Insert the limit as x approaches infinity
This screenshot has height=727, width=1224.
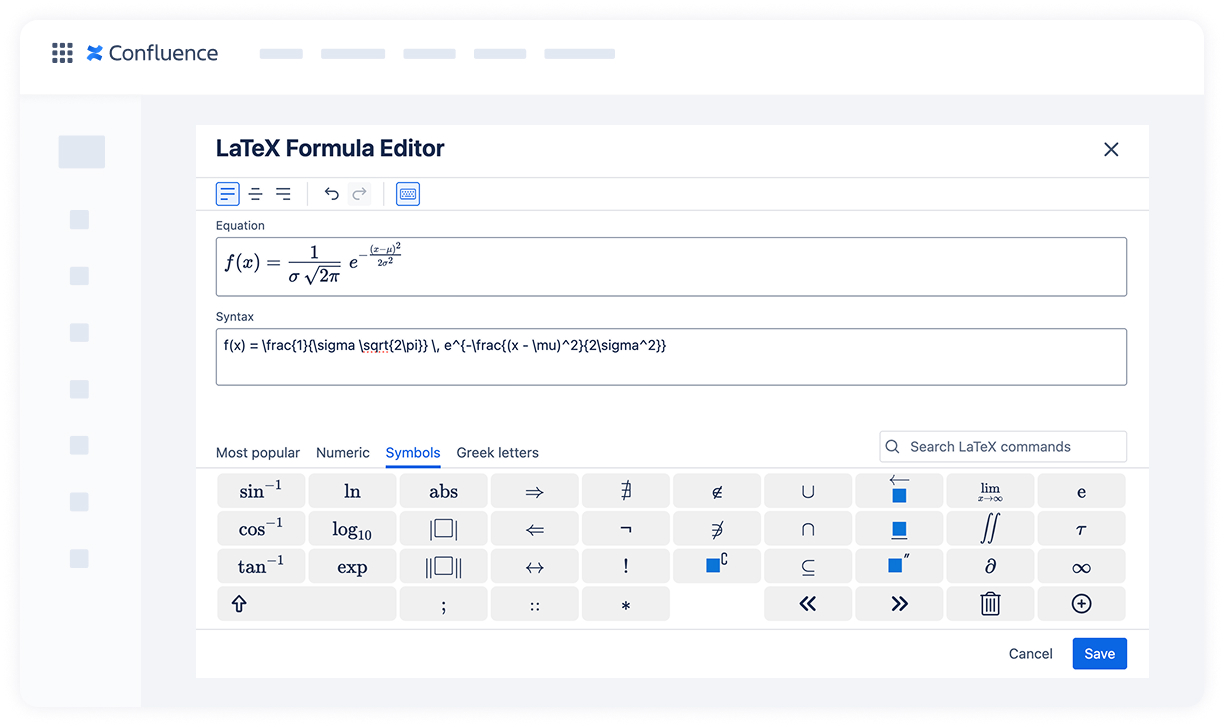(990, 490)
